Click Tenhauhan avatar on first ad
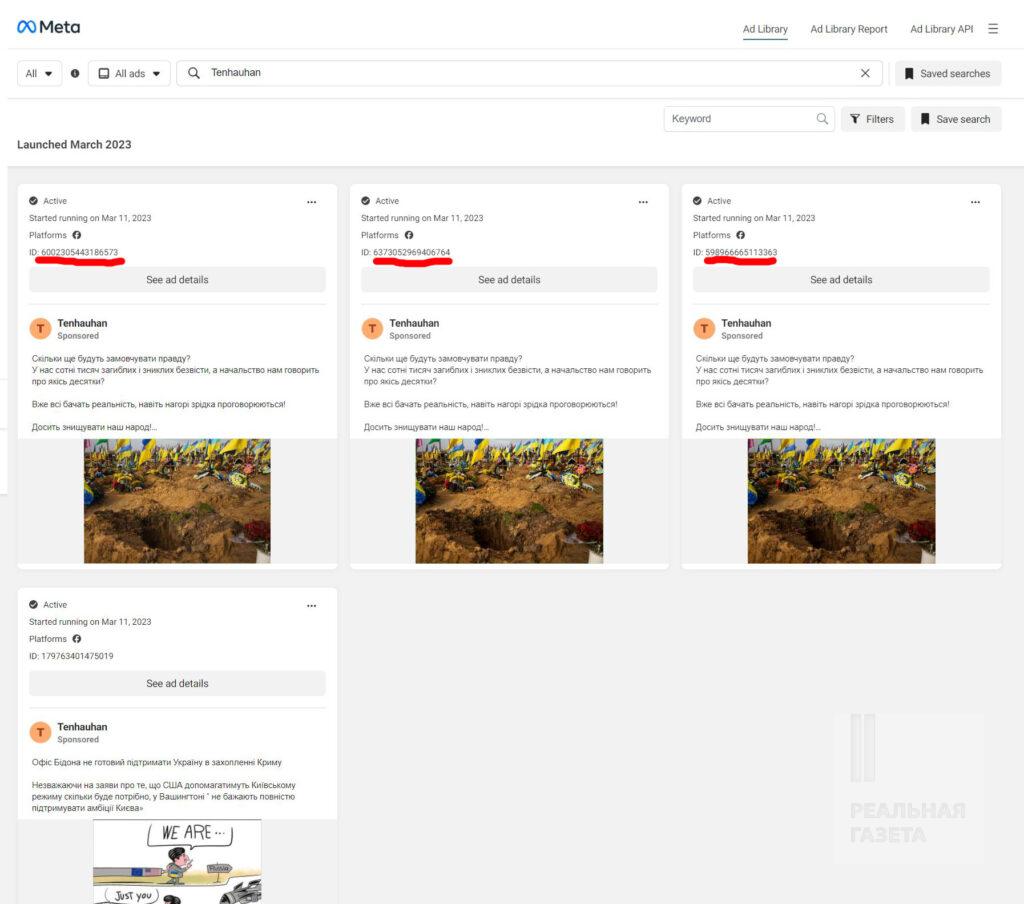1024x904 pixels. pos(40,329)
